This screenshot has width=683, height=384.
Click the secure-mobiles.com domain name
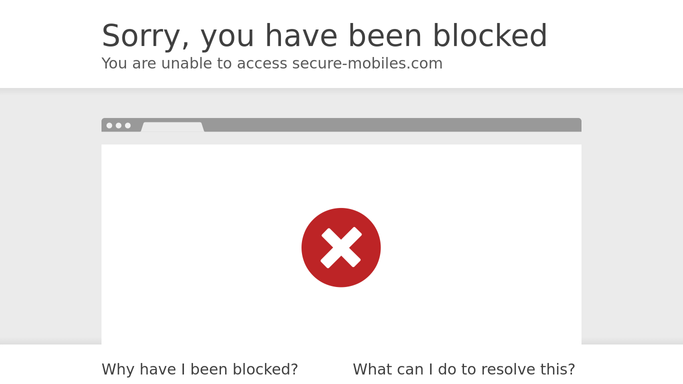click(367, 63)
